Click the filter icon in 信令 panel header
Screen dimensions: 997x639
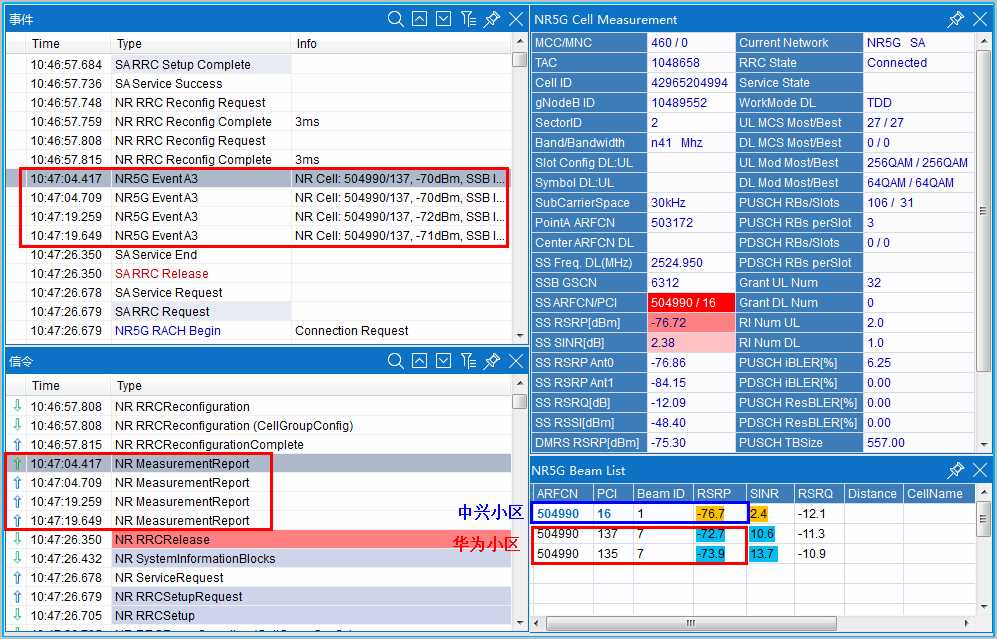468,361
